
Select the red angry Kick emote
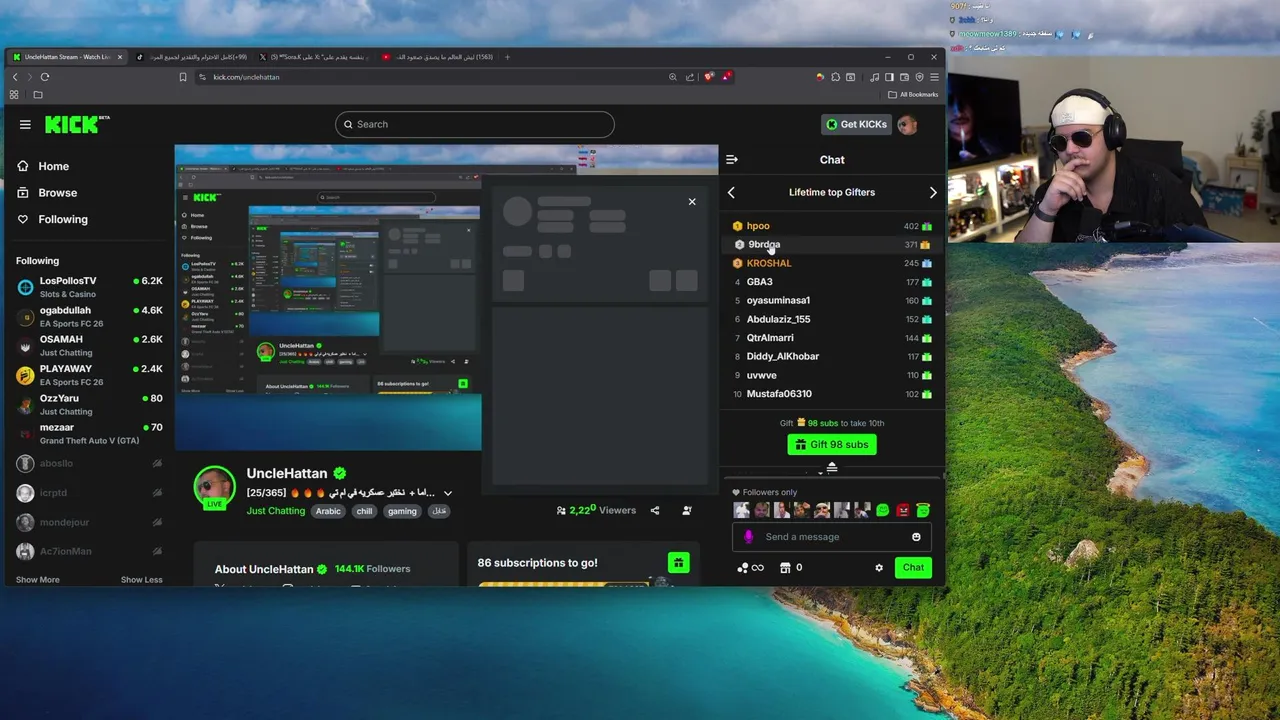tap(903, 510)
